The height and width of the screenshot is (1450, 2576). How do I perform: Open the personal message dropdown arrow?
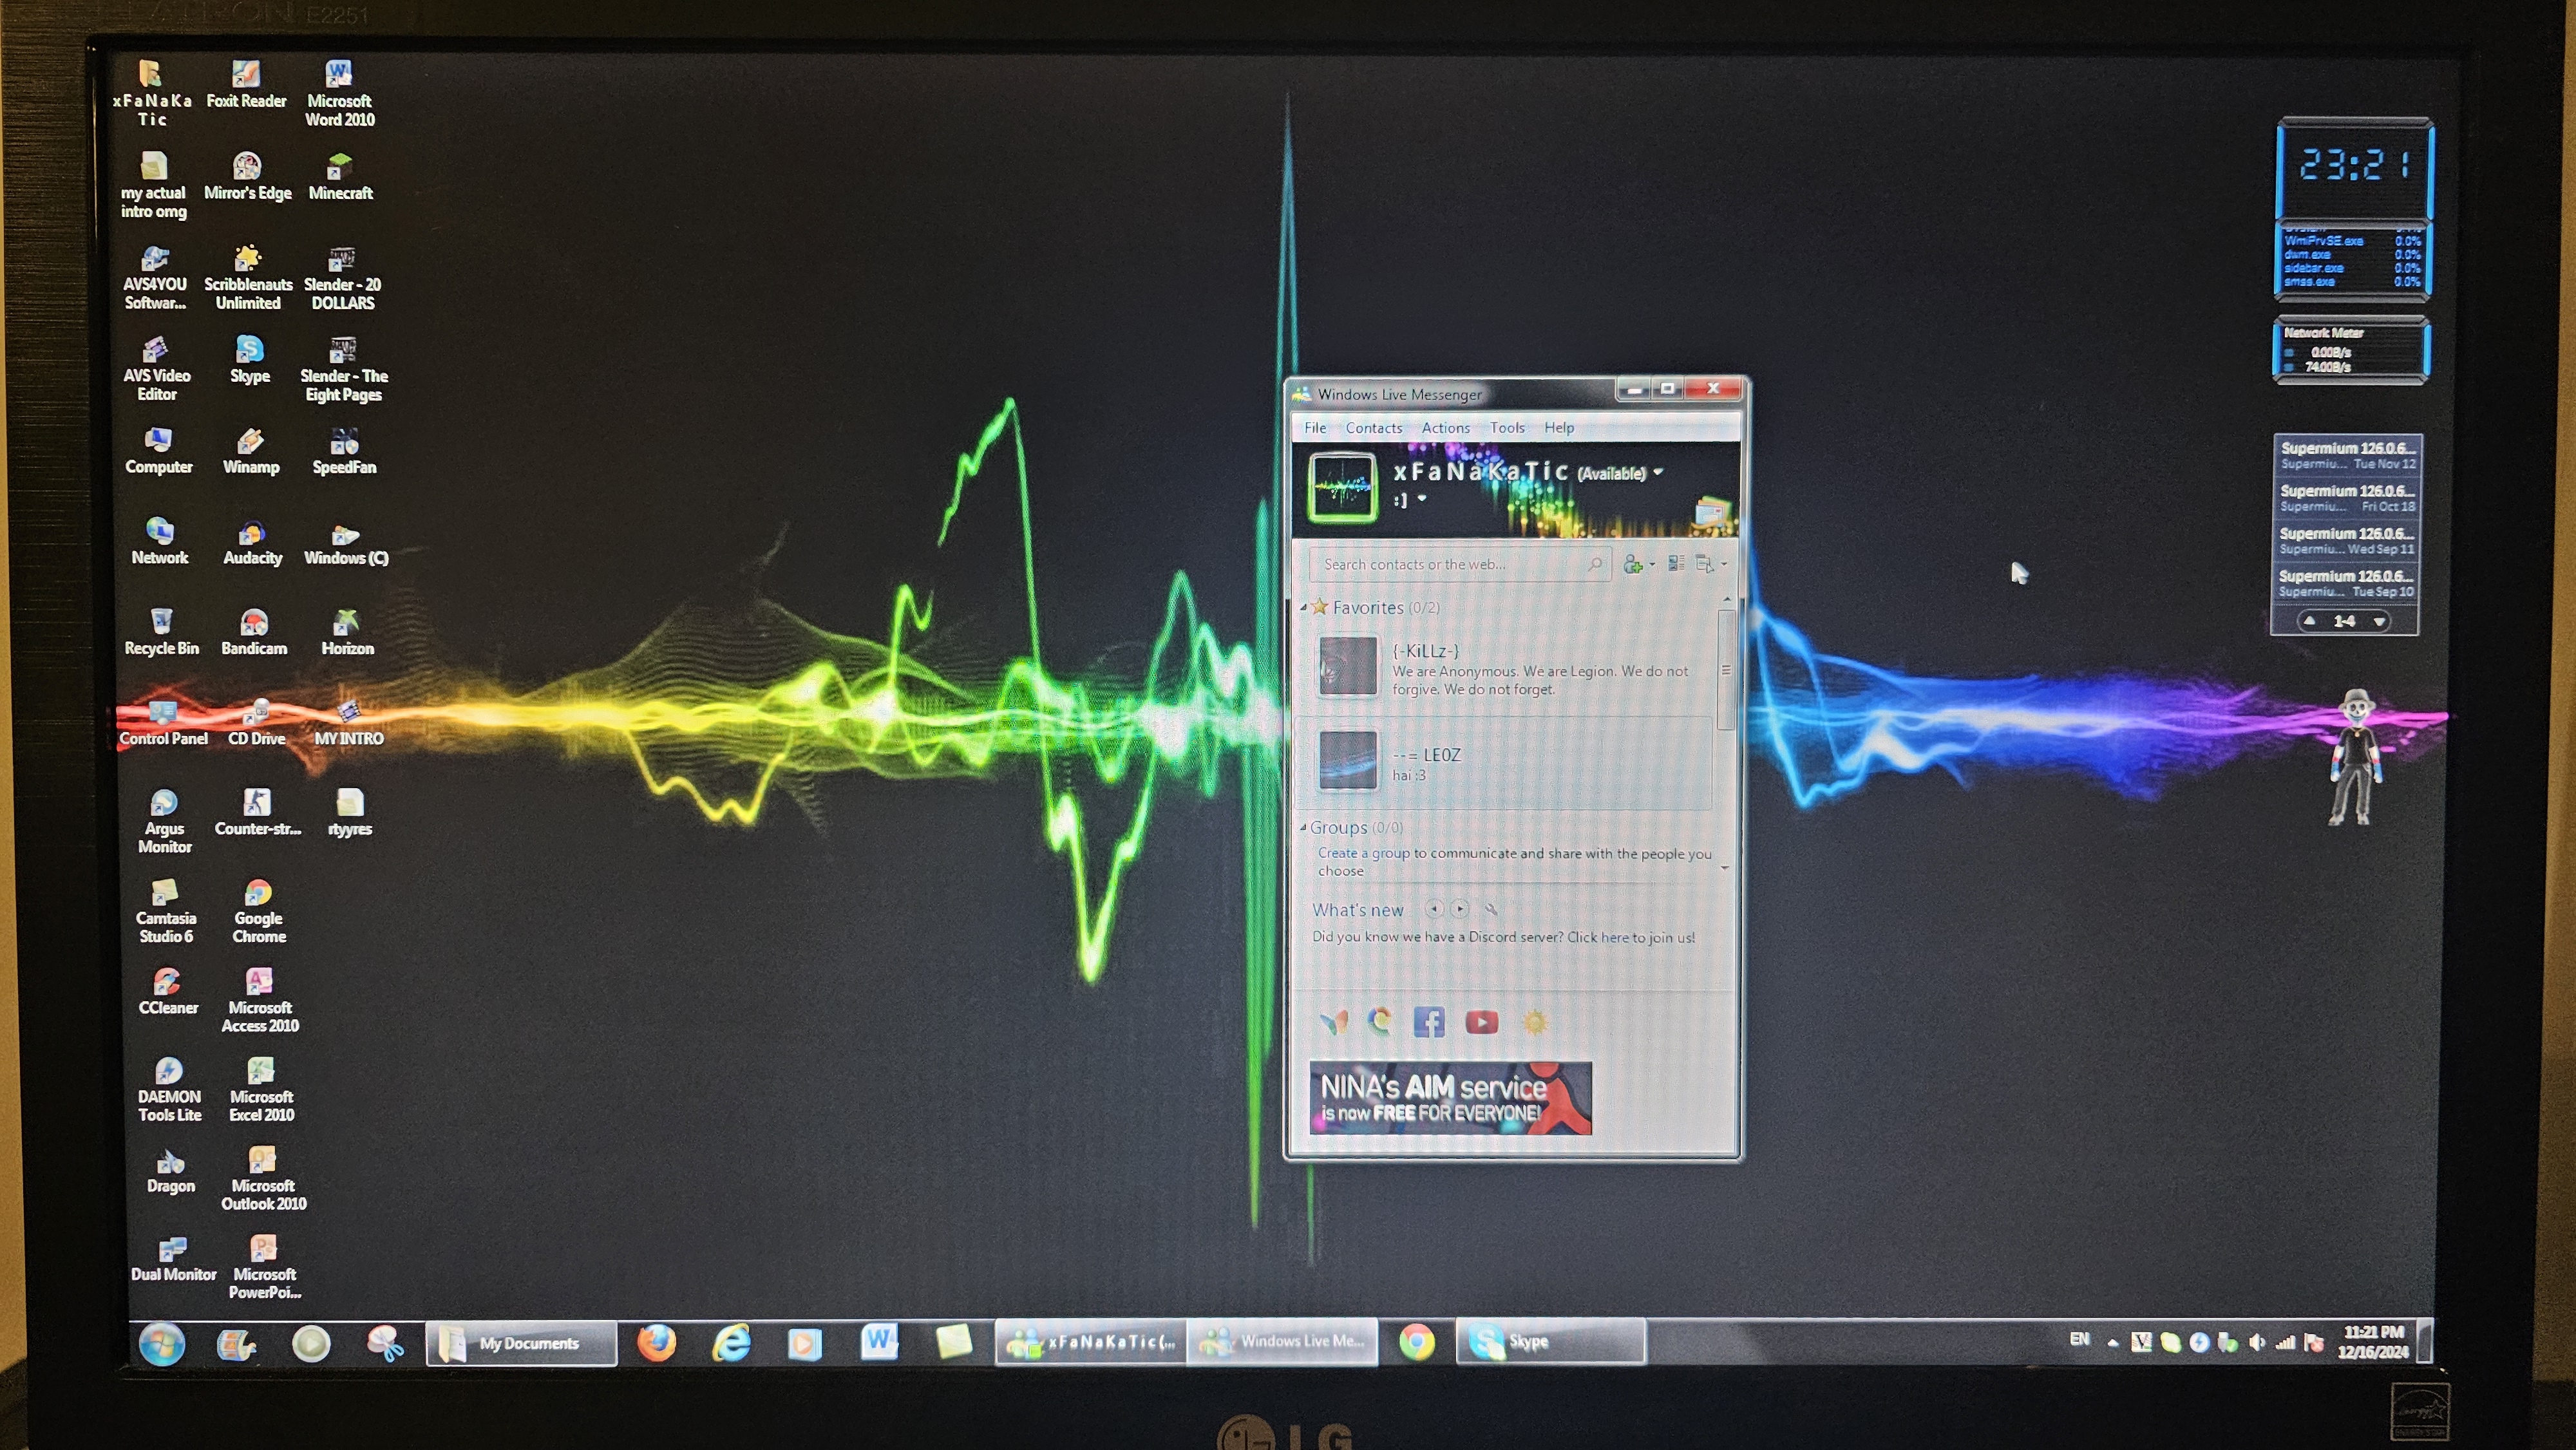click(1421, 498)
